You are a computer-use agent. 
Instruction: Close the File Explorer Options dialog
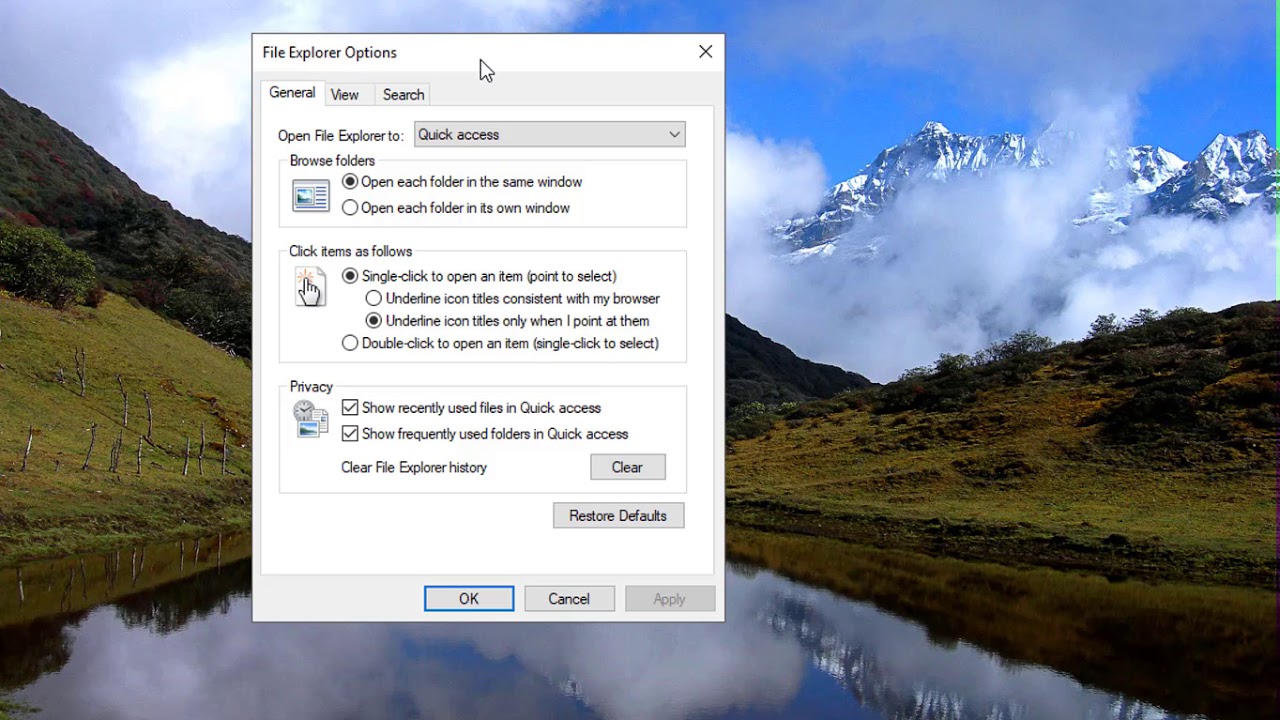tap(706, 52)
